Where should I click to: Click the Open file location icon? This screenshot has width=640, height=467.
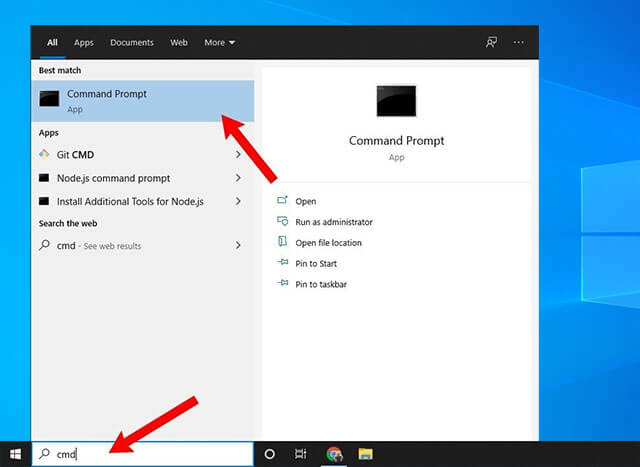pyautogui.click(x=282, y=241)
